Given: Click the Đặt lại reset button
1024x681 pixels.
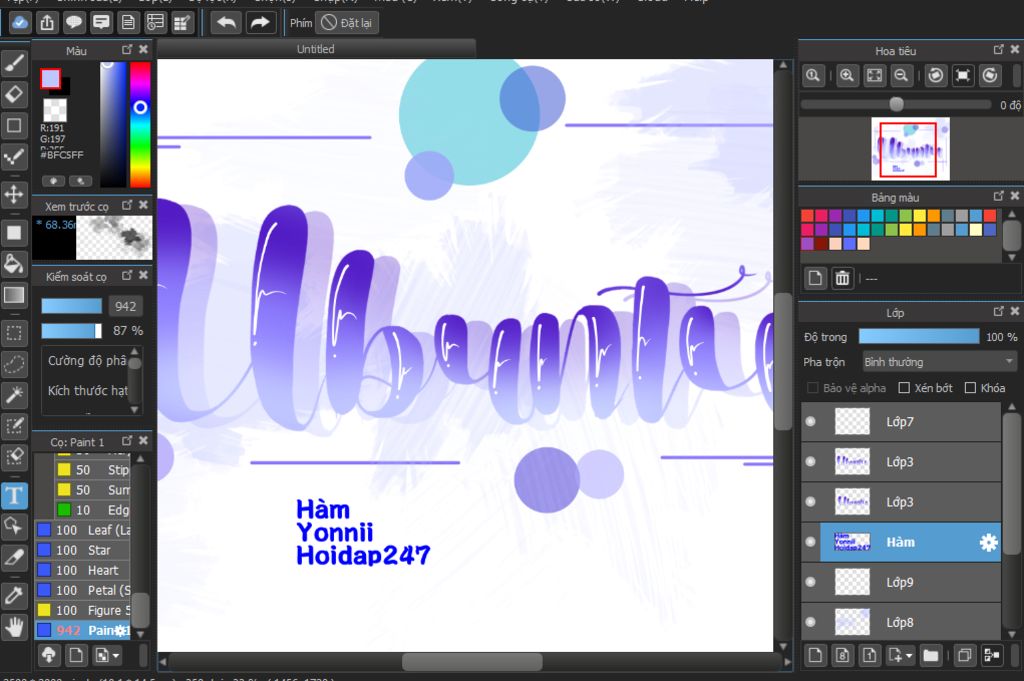Looking at the screenshot, I should [x=347, y=23].
